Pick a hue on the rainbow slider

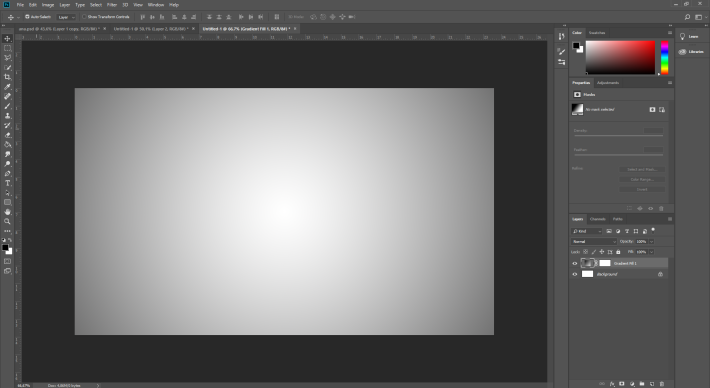pyautogui.click(x=664, y=57)
